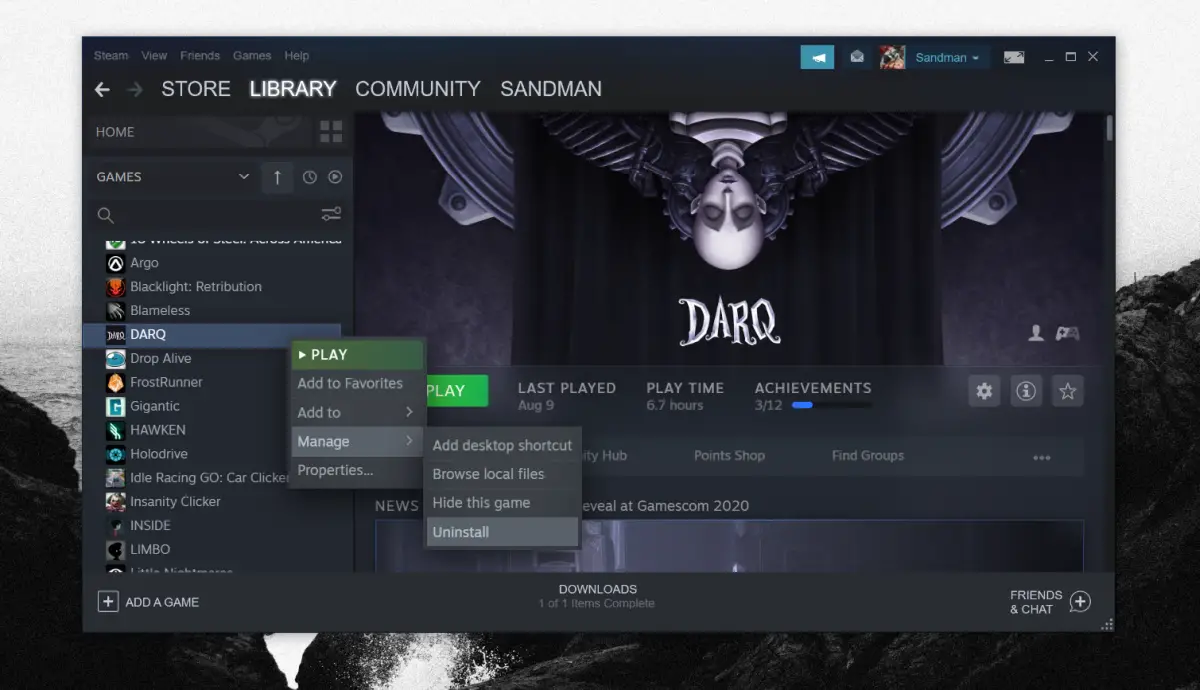The width and height of the screenshot is (1200, 690).
Task: Open DARQ settings gear icon
Action: coord(984,391)
